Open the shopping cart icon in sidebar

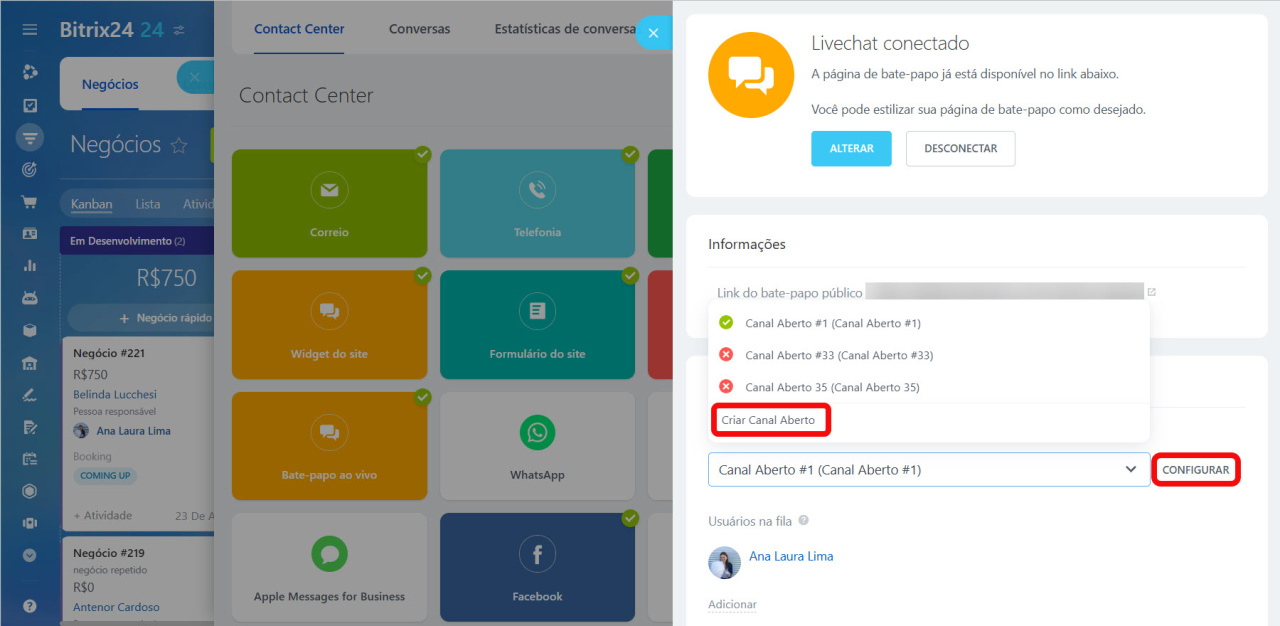(x=30, y=202)
